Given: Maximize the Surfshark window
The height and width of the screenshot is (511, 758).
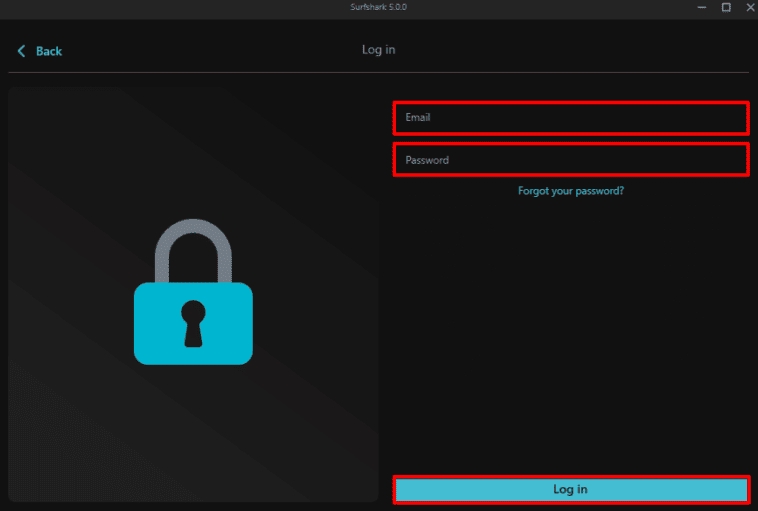Looking at the screenshot, I should (726, 7).
